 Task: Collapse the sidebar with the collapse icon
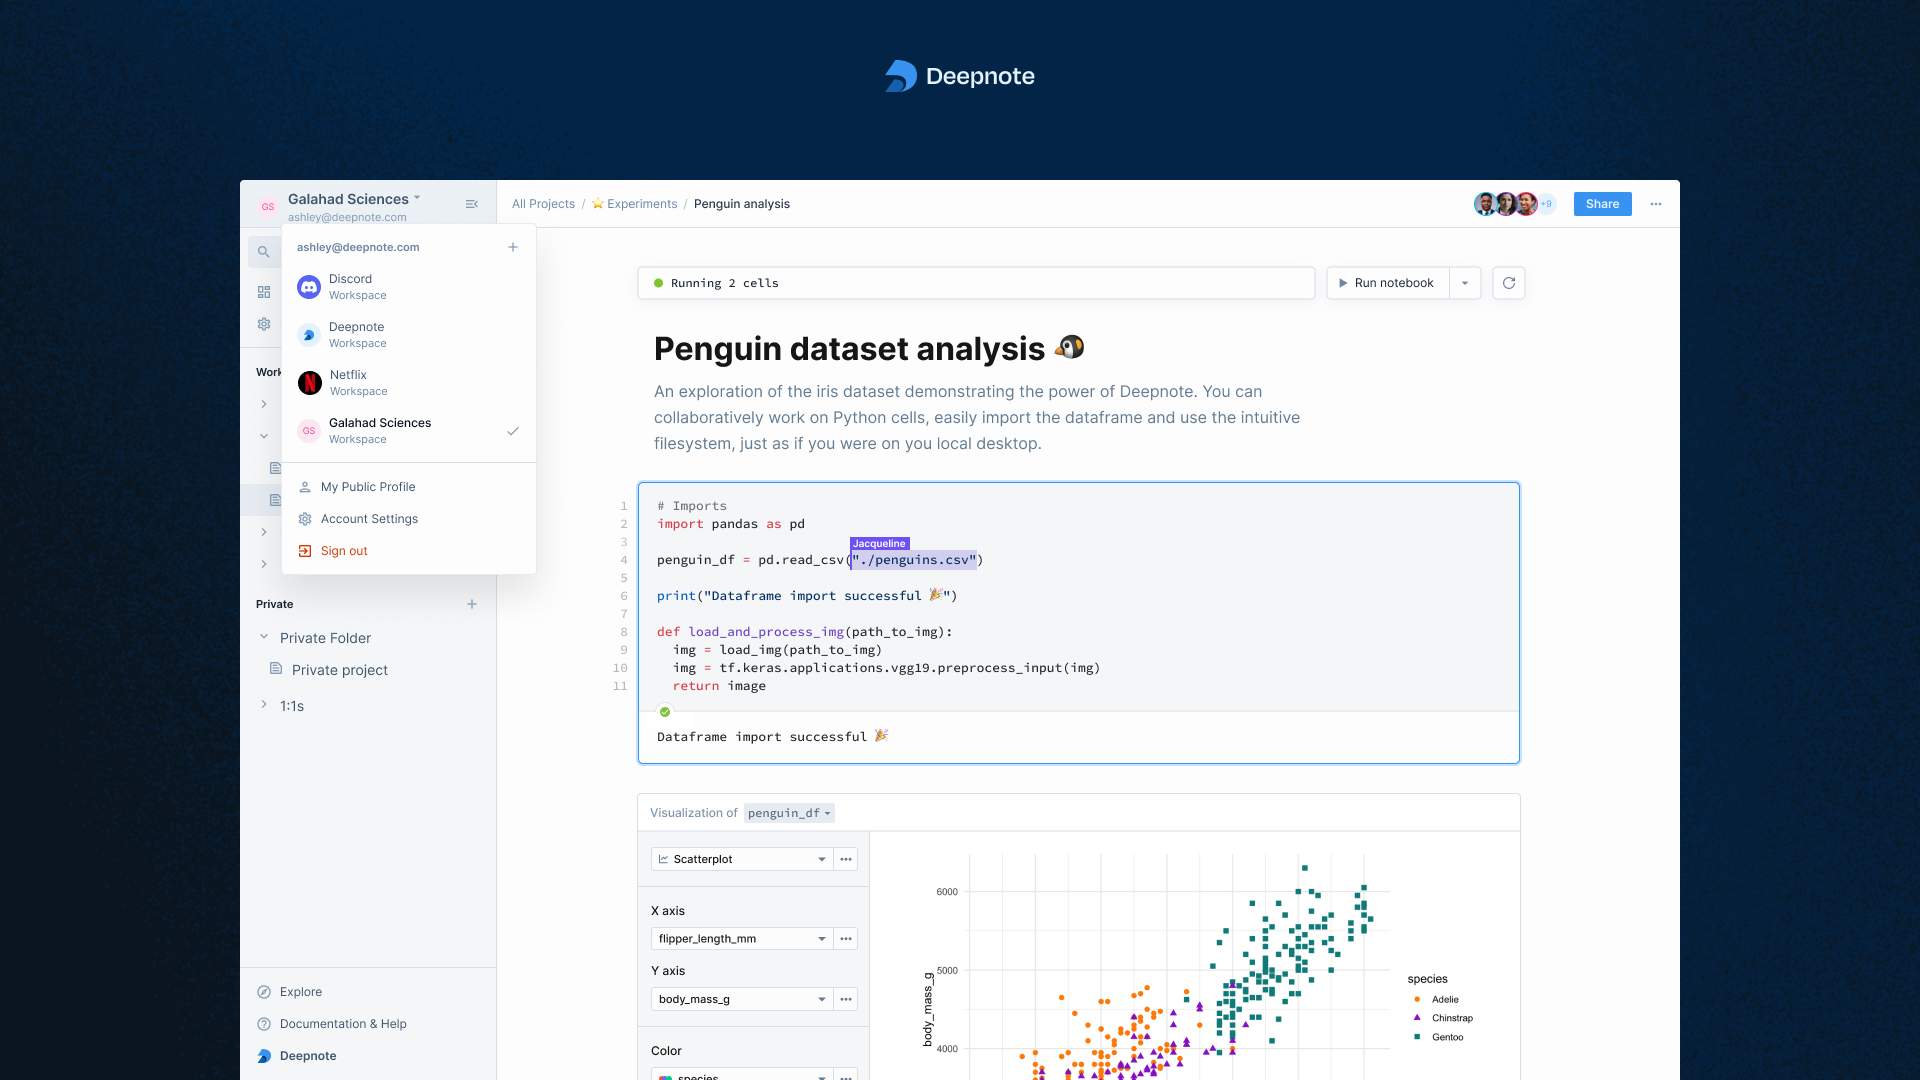click(x=472, y=204)
